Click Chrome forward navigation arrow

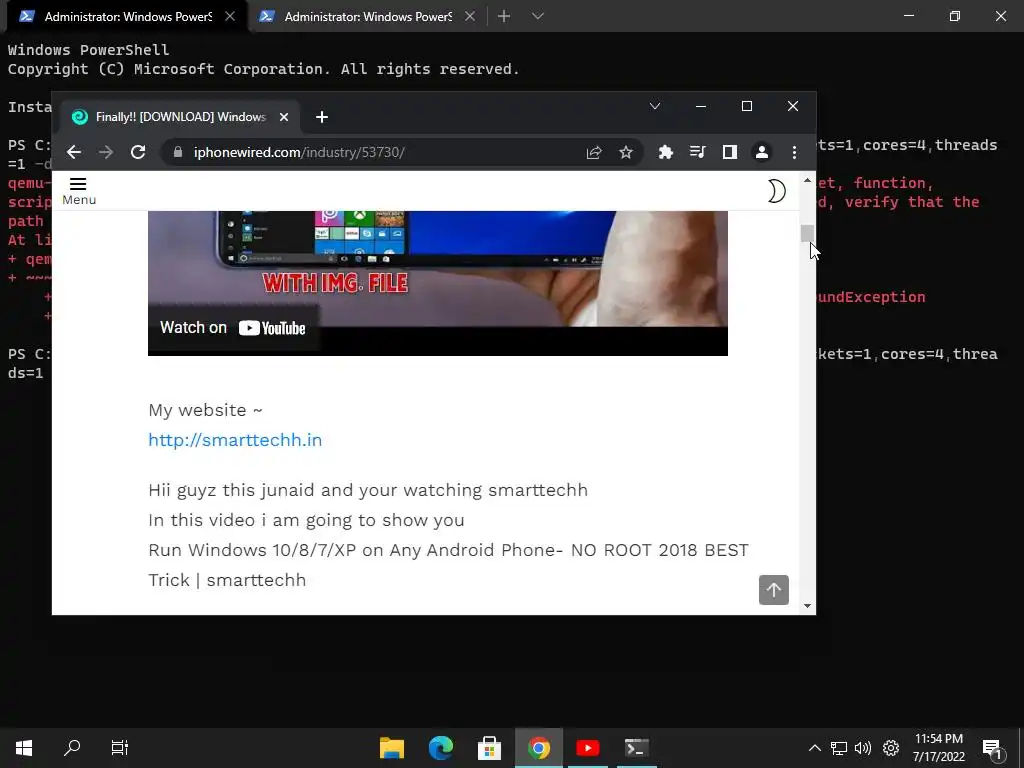106,152
